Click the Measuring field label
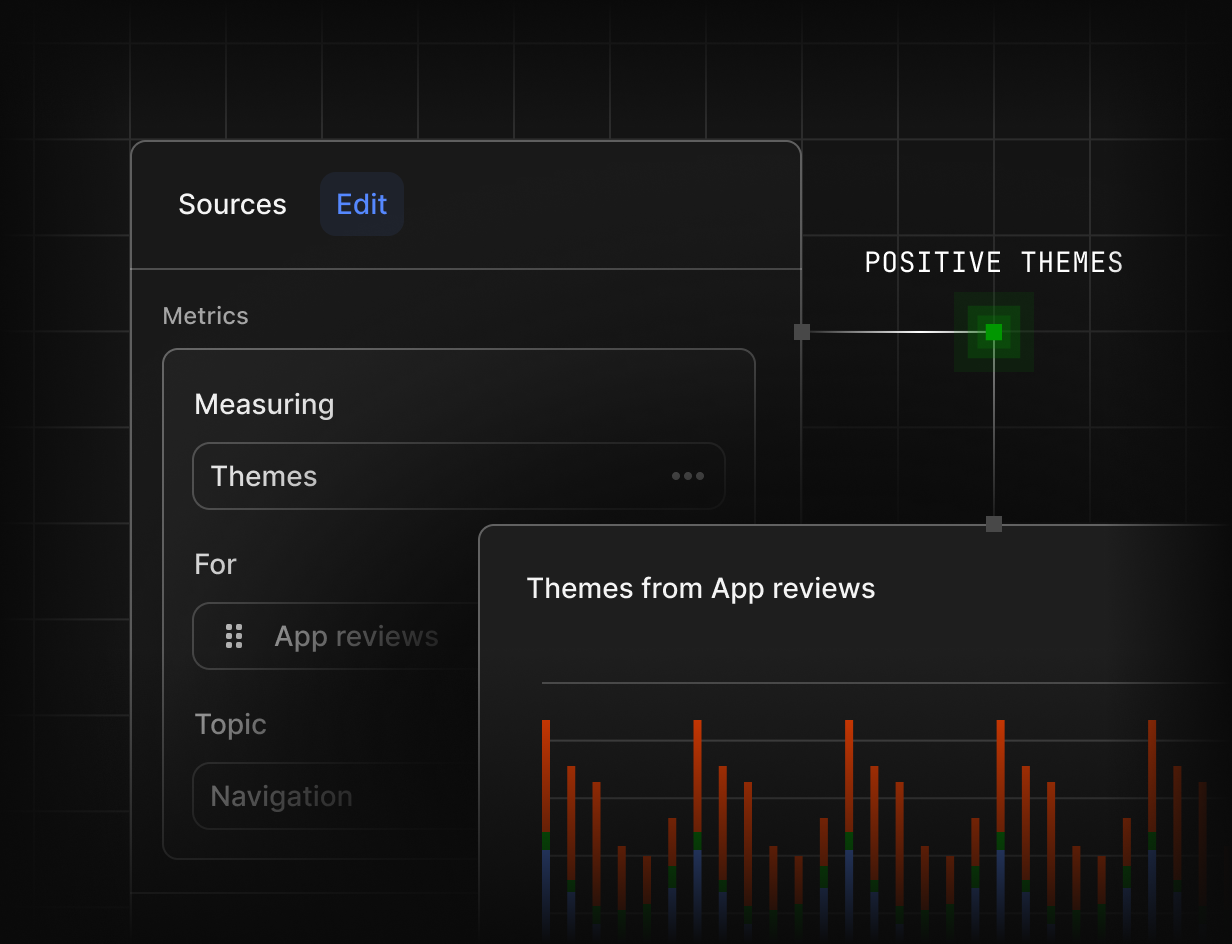 (264, 404)
